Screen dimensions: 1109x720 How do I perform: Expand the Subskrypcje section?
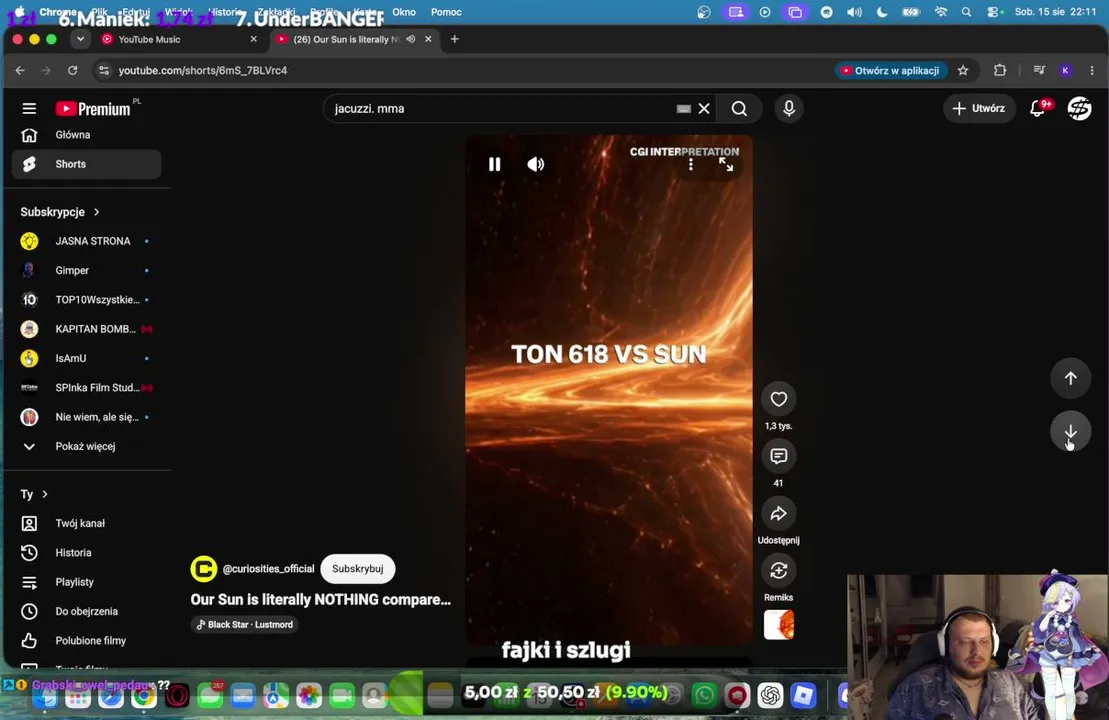(x=60, y=212)
